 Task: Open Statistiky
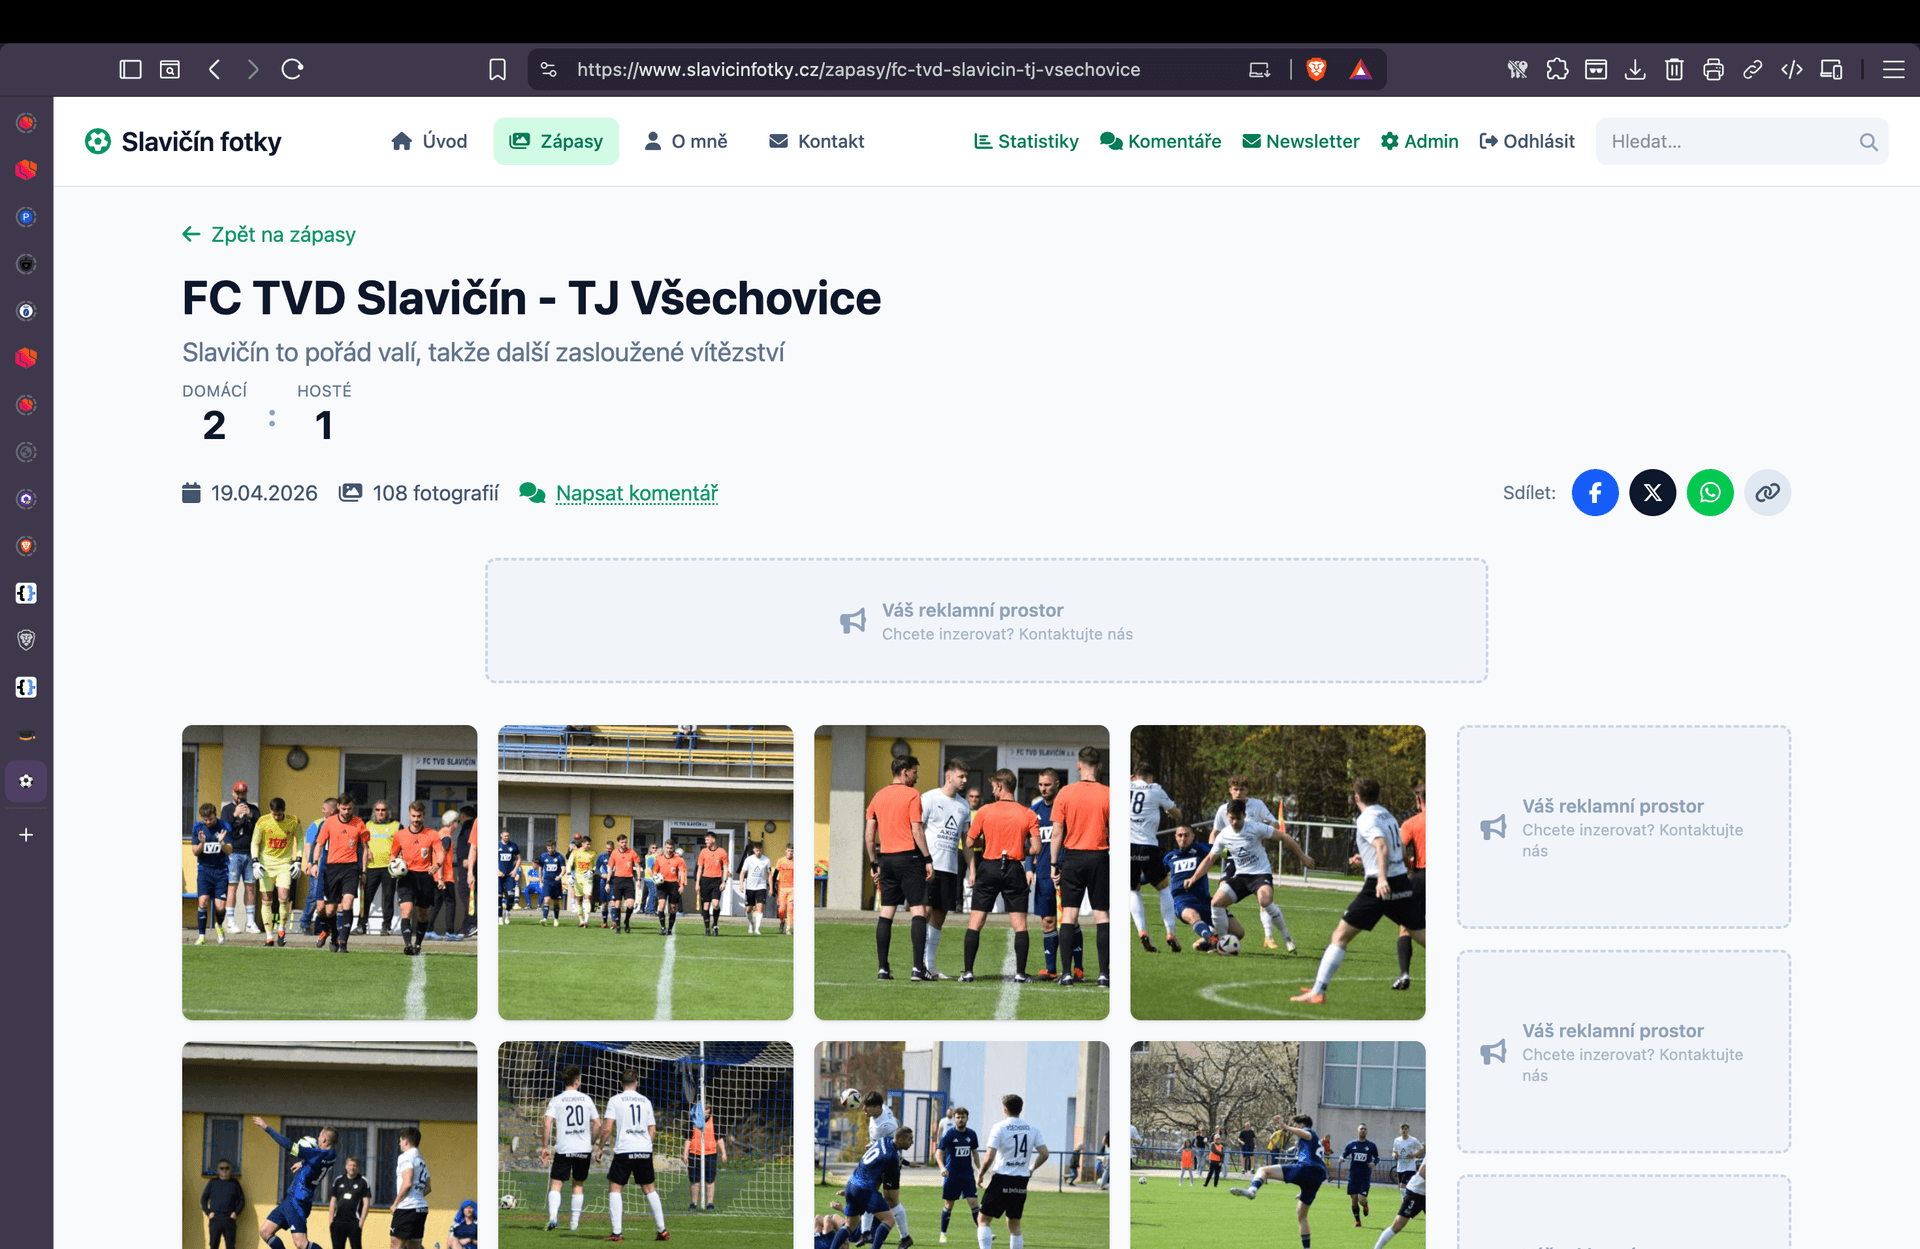click(1026, 141)
